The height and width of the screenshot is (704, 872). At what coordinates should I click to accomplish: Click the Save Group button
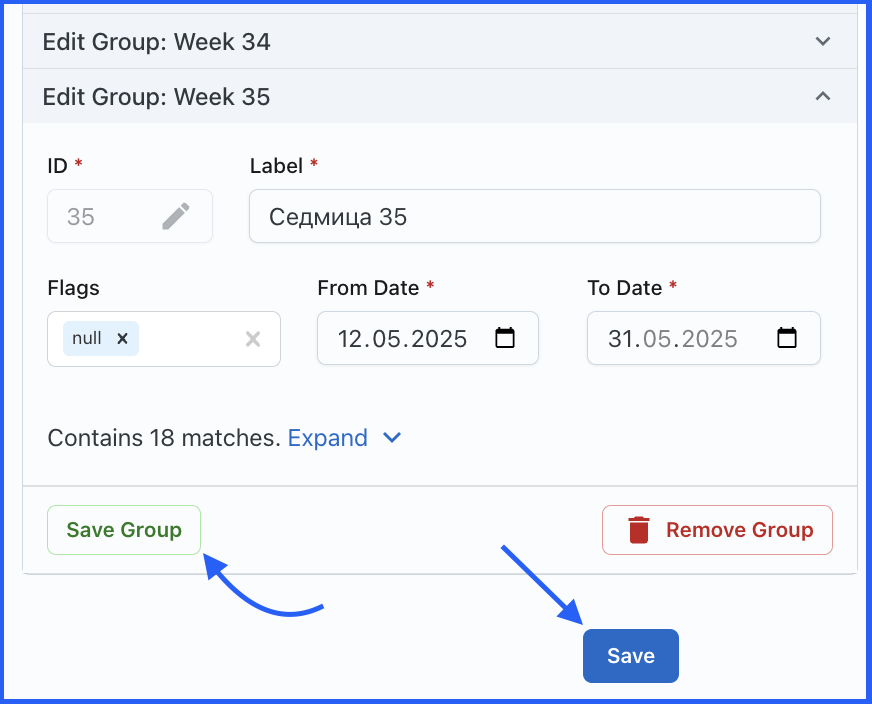[124, 530]
